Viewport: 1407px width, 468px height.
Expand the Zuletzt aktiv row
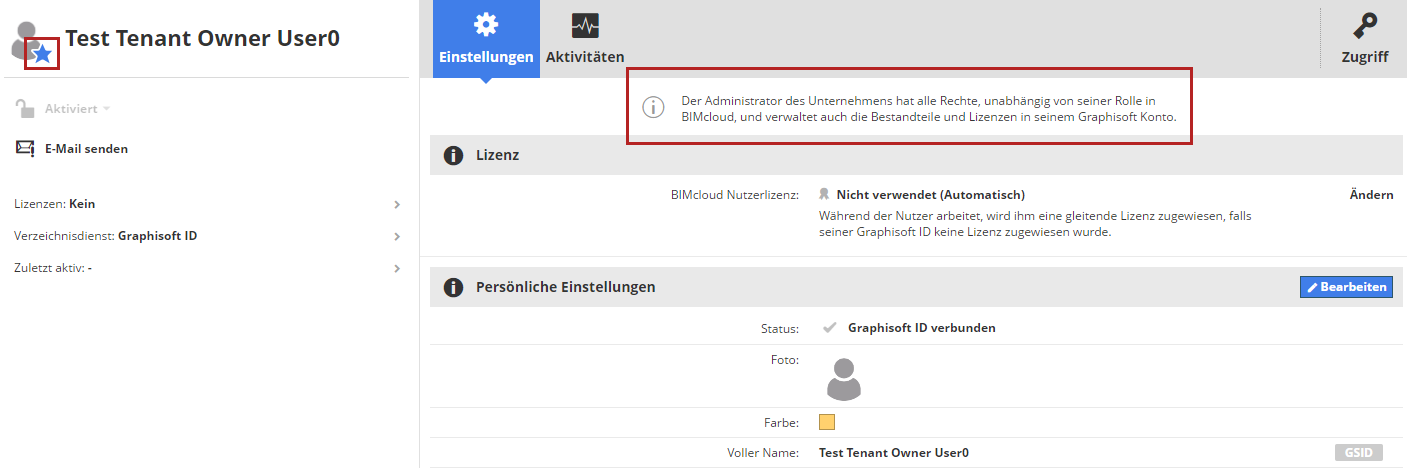[397, 269]
